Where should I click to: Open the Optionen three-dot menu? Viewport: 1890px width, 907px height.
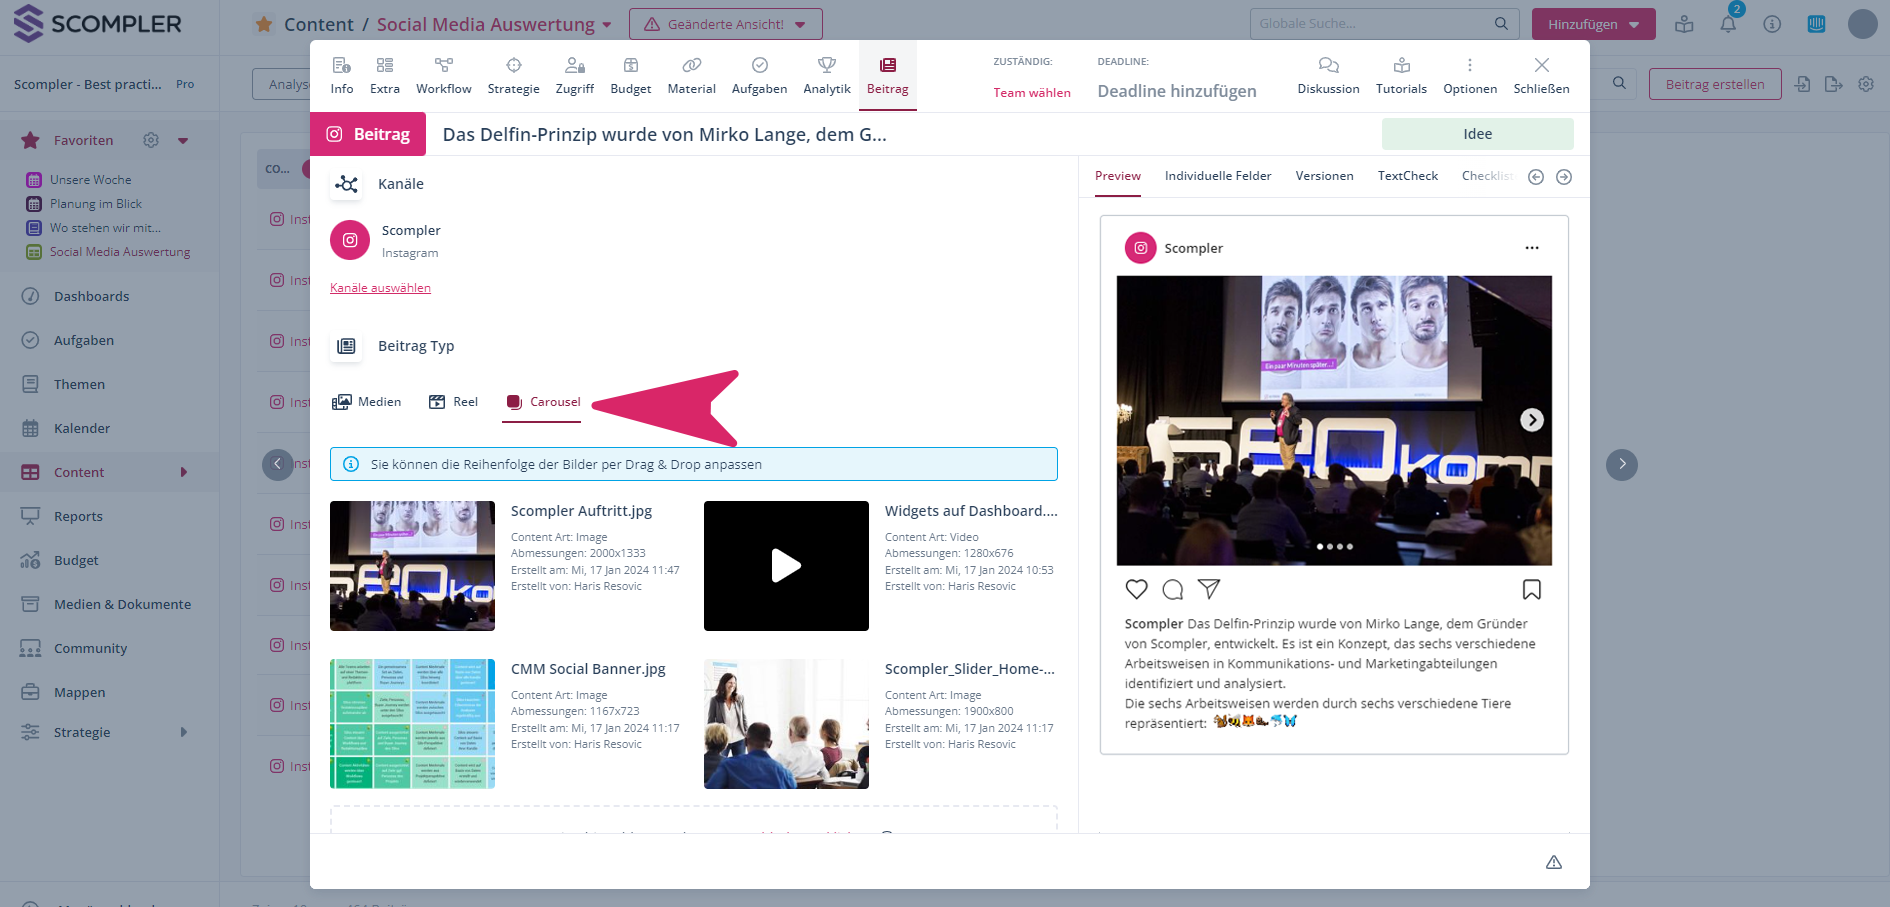(x=1469, y=66)
